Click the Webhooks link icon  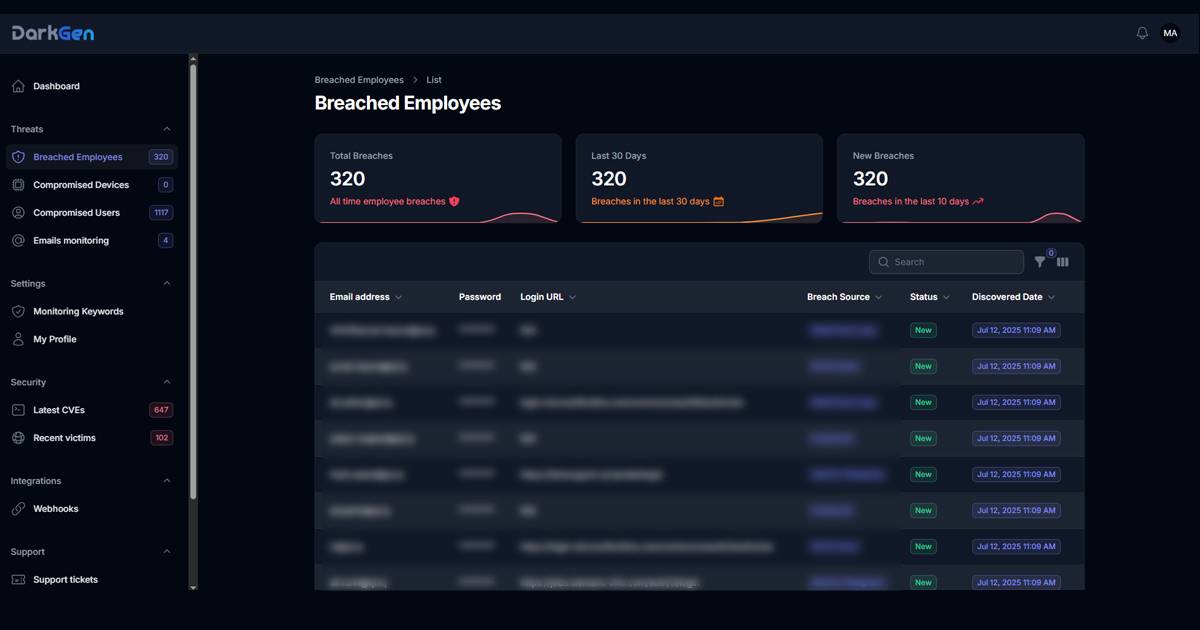point(18,509)
